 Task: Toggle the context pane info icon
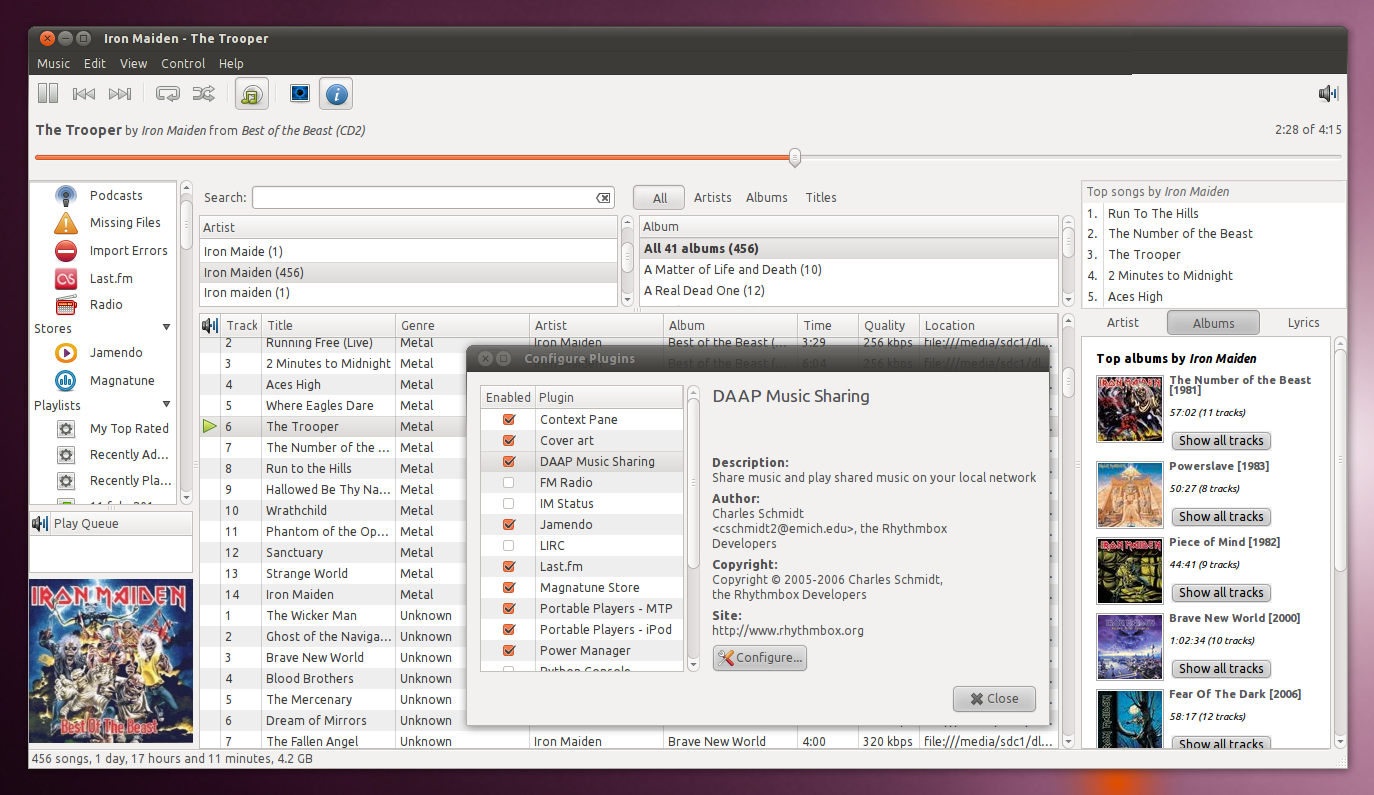pos(336,94)
